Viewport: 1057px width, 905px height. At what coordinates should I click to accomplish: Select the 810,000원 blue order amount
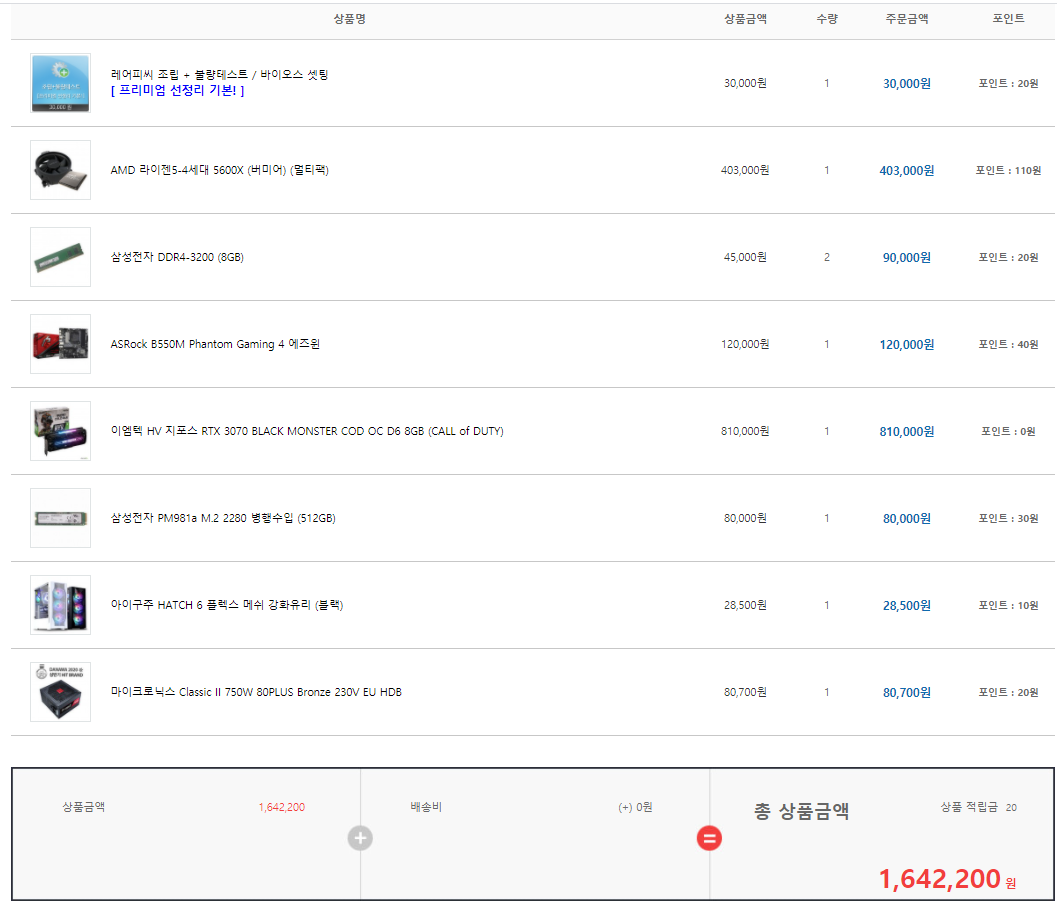point(907,431)
